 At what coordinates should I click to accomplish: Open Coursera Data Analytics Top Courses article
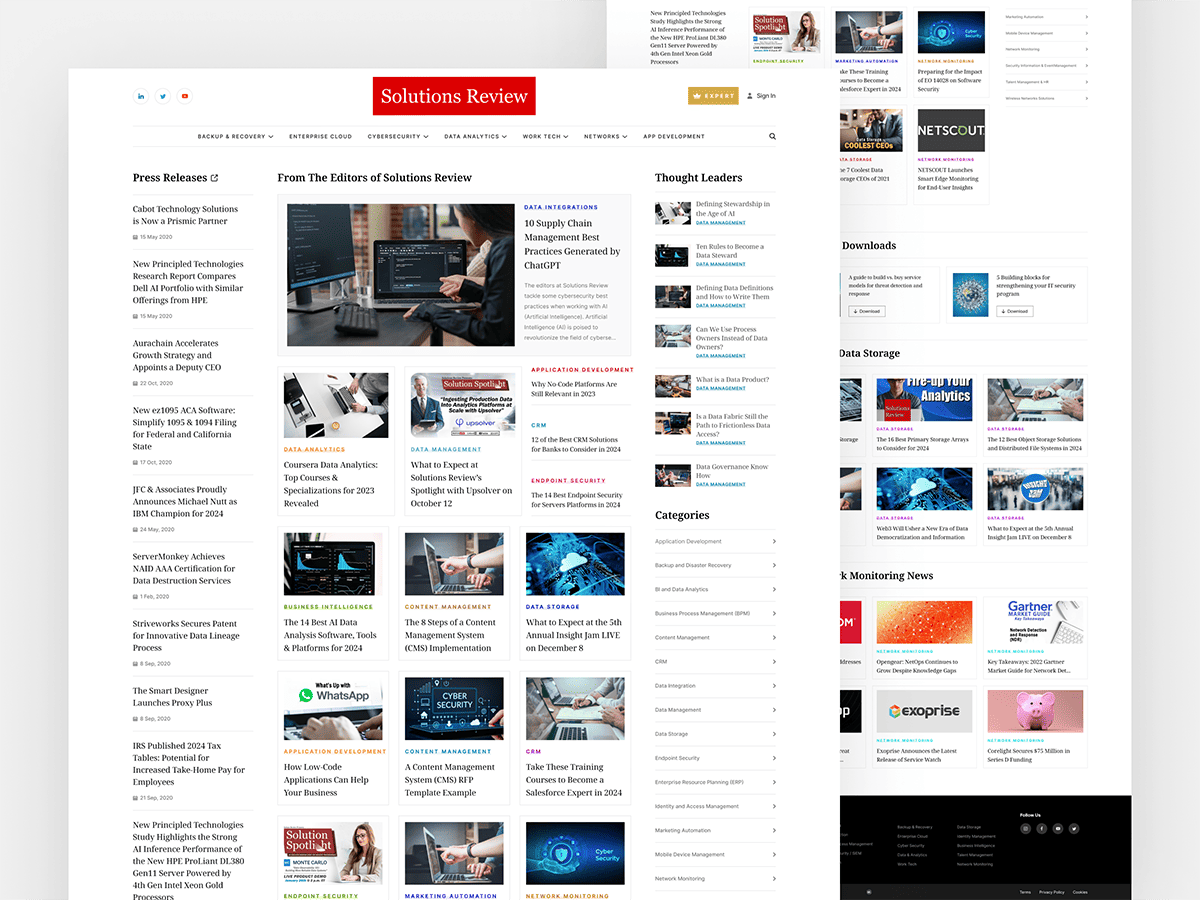tap(330, 484)
